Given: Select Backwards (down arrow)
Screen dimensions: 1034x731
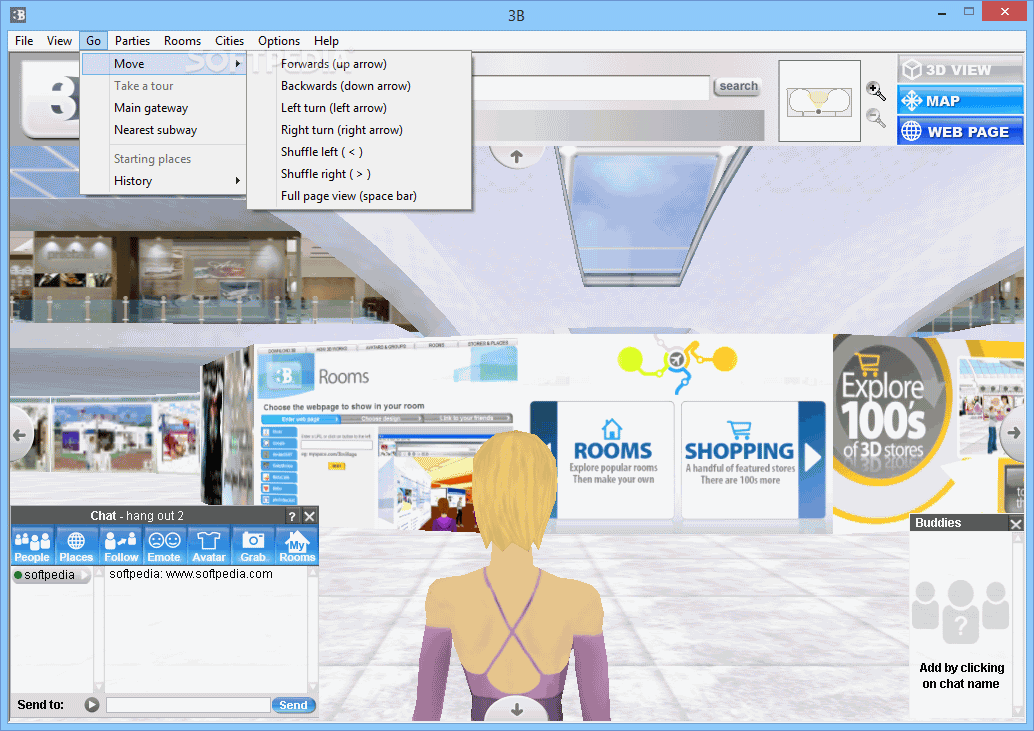Looking at the screenshot, I should point(359,86).
